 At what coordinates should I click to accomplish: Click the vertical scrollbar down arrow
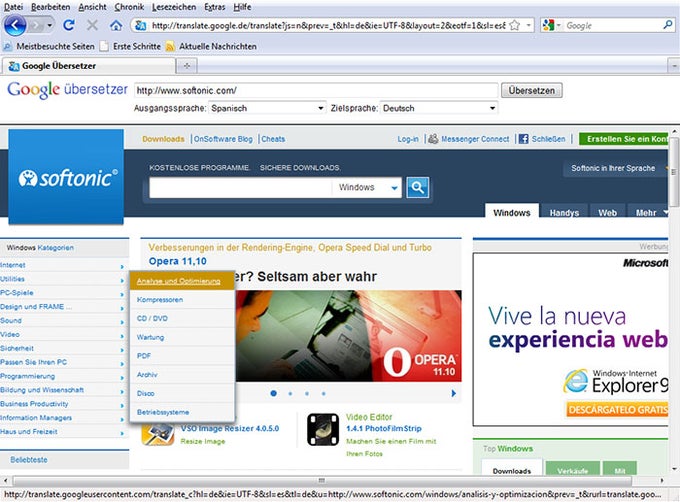pos(674,469)
